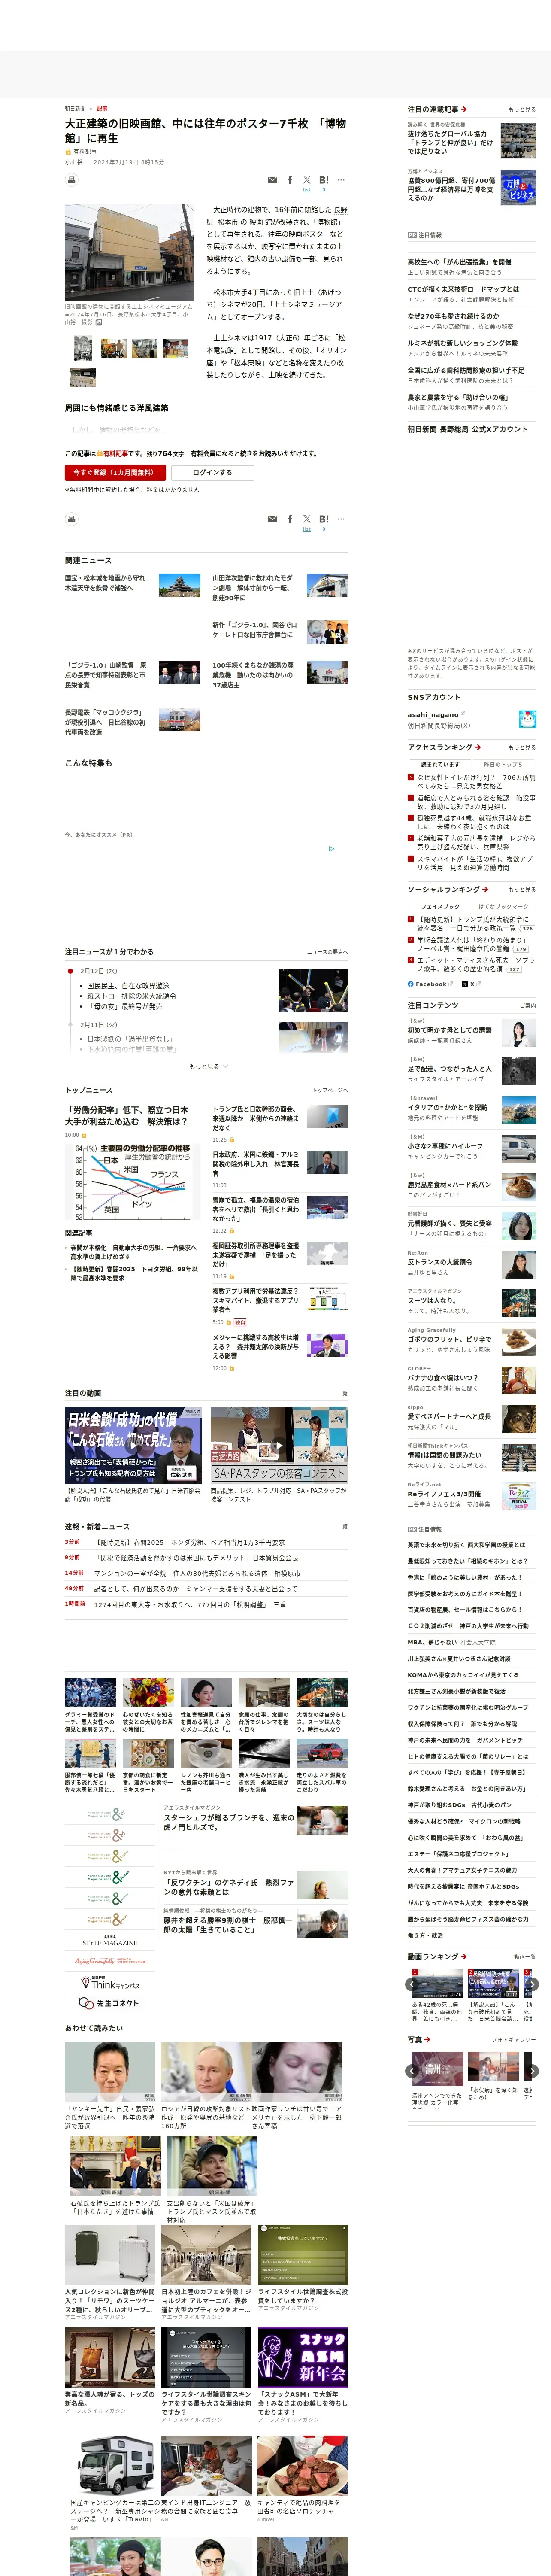Image resolution: width=551 pixels, height=2576 pixels.
Task: Open article 国宝・松本城を地震から守れ
Action: (x=105, y=582)
